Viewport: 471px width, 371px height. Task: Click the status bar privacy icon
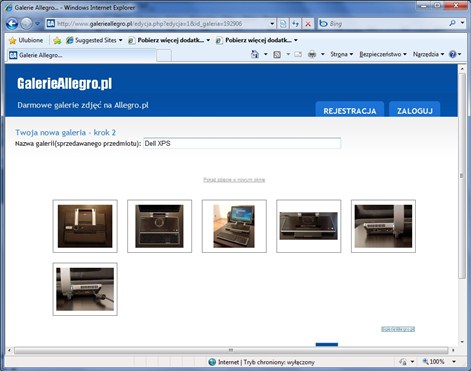pyautogui.click(x=403, y=362)
